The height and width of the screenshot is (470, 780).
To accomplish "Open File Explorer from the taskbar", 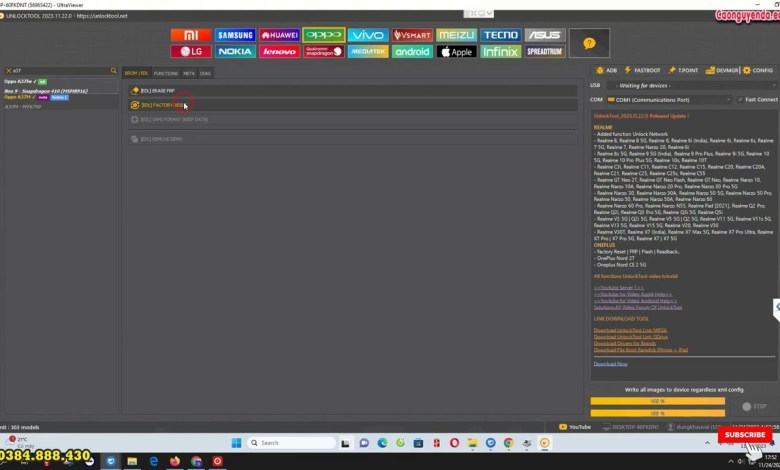I will [x=472, y=443].
